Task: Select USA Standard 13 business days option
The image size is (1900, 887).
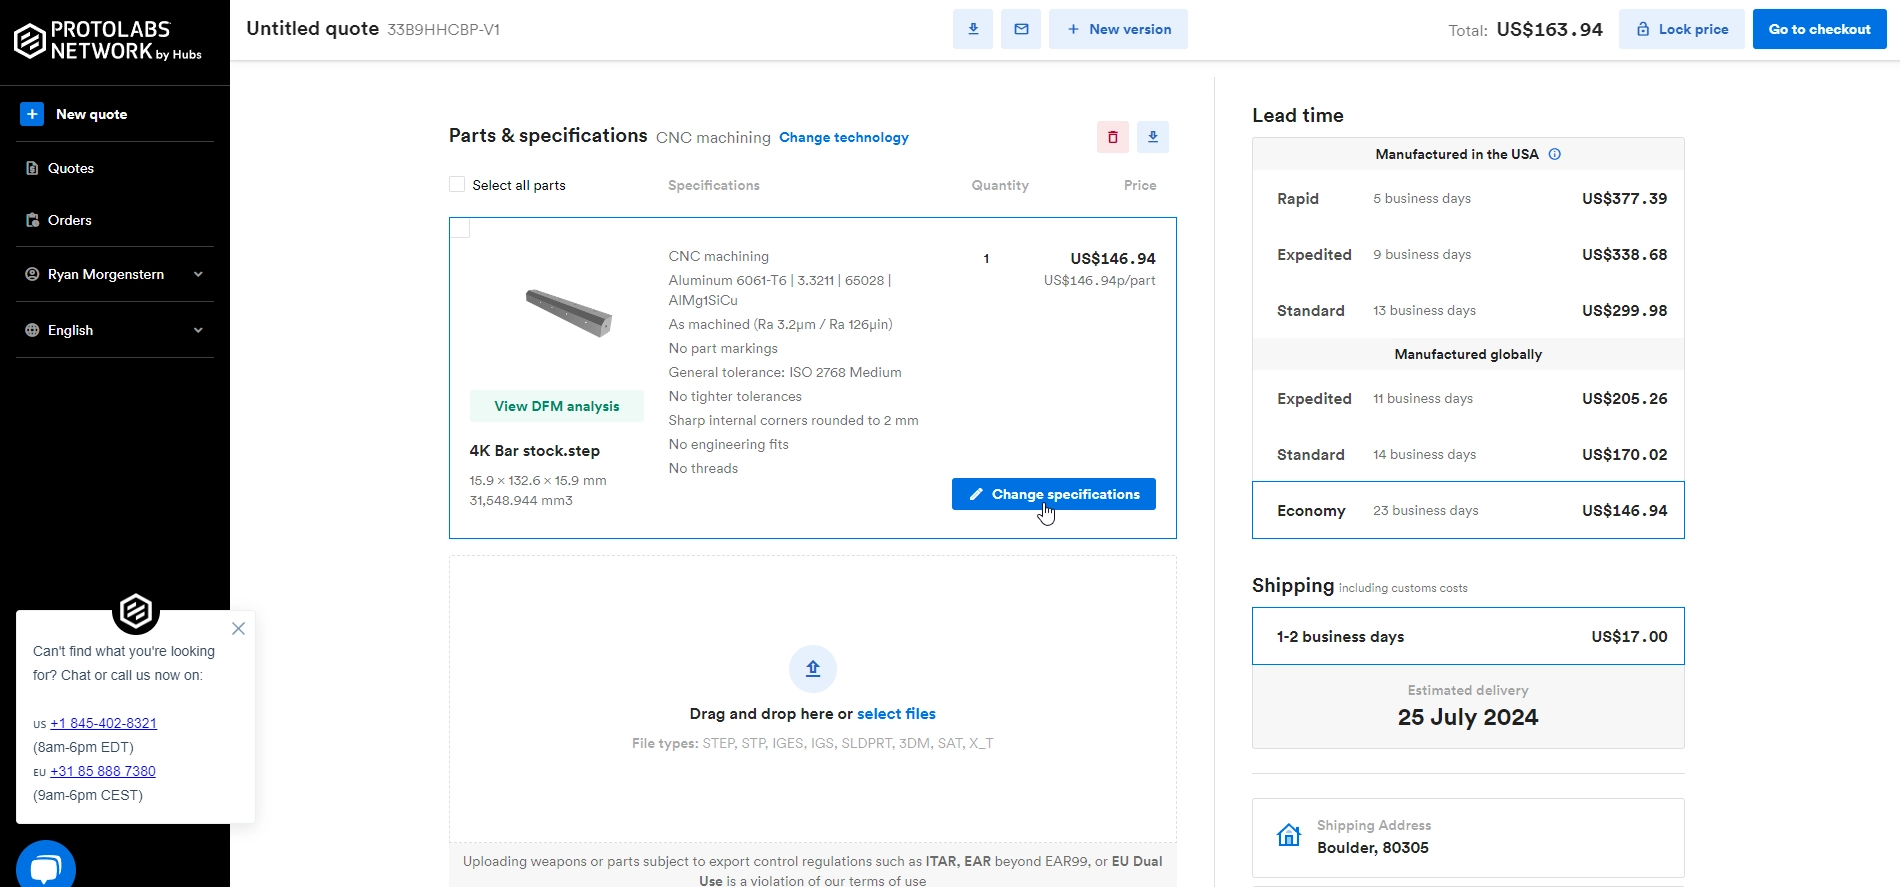Action: click(x=1468, y=310)
